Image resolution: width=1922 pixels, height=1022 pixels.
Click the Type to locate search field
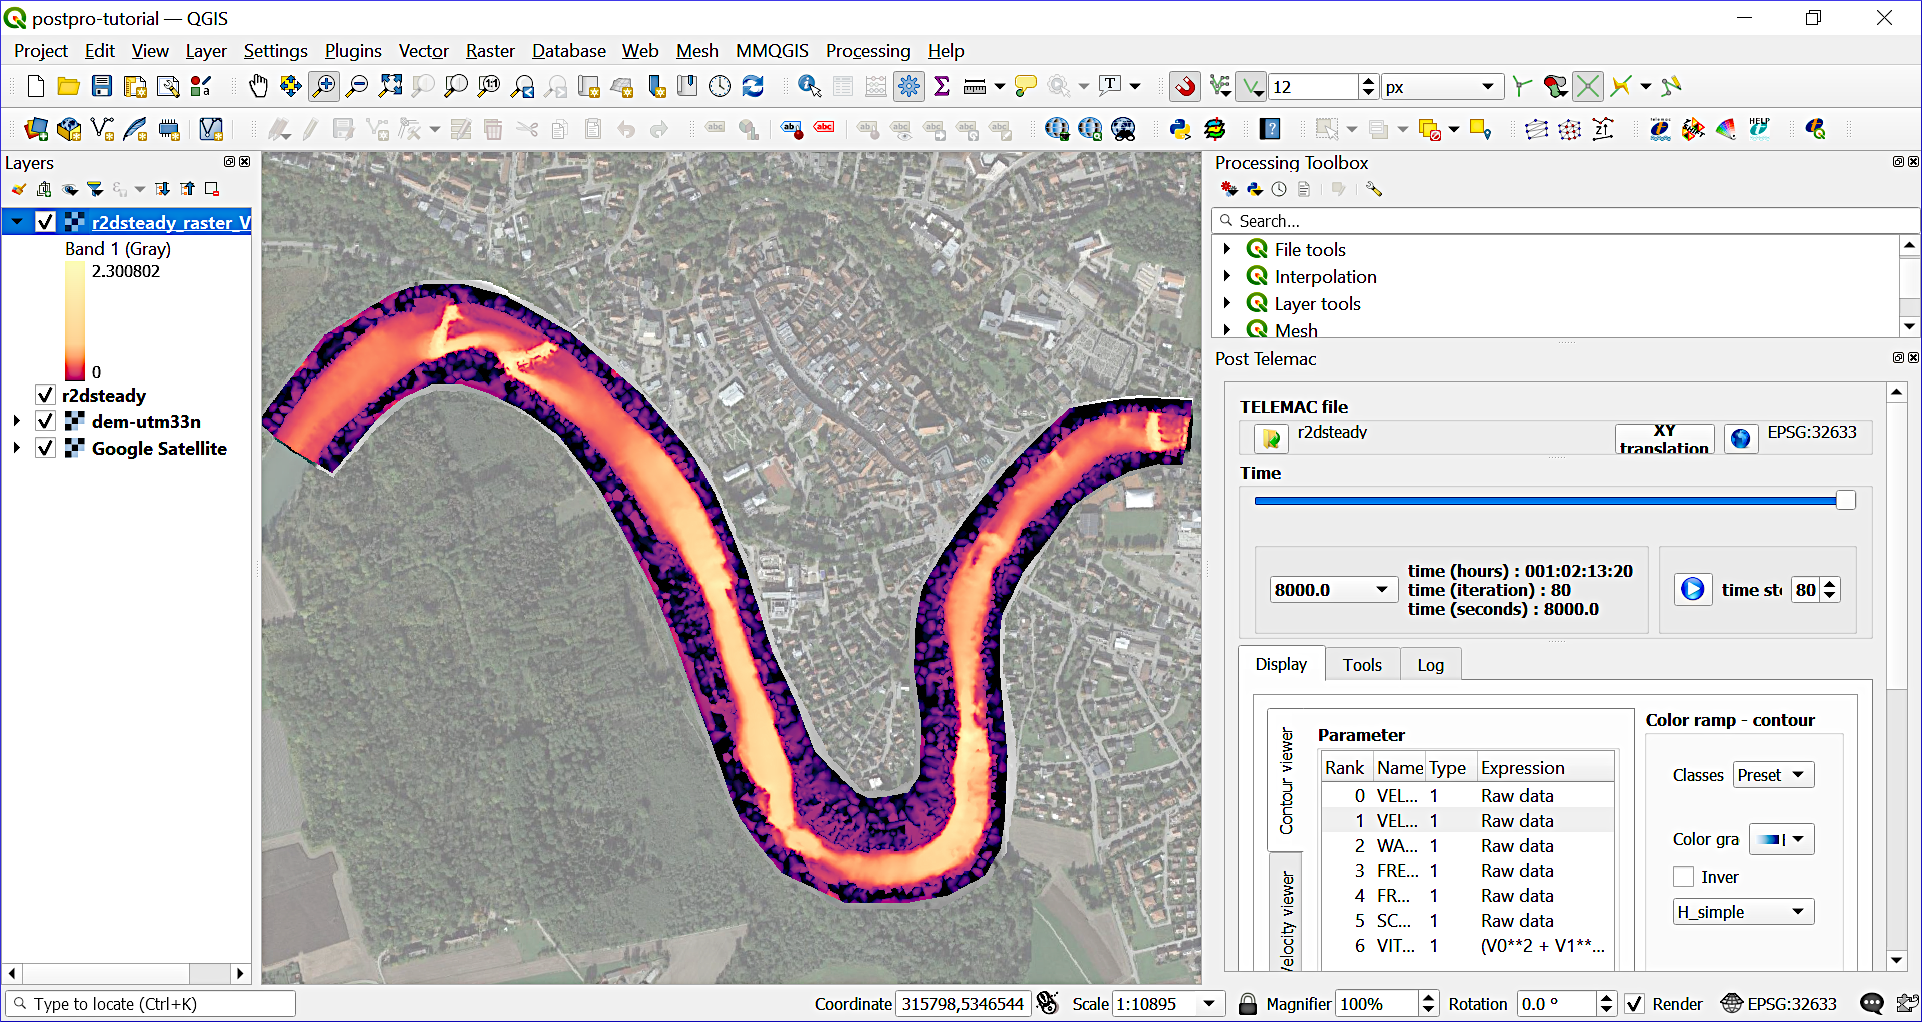[x=148, y=1003]
